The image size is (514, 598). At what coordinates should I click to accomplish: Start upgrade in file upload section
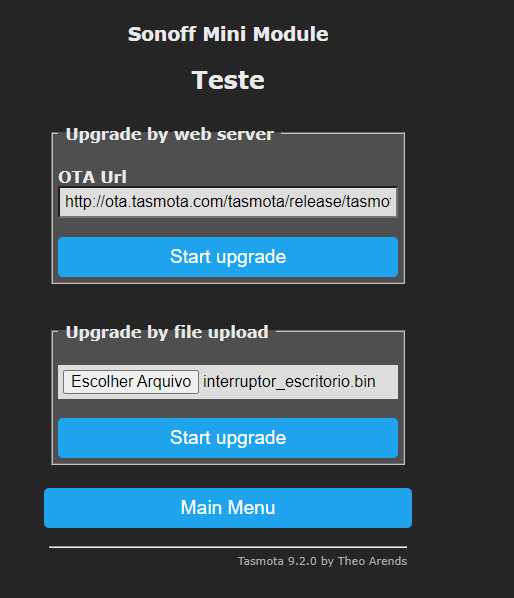point(228,438)
